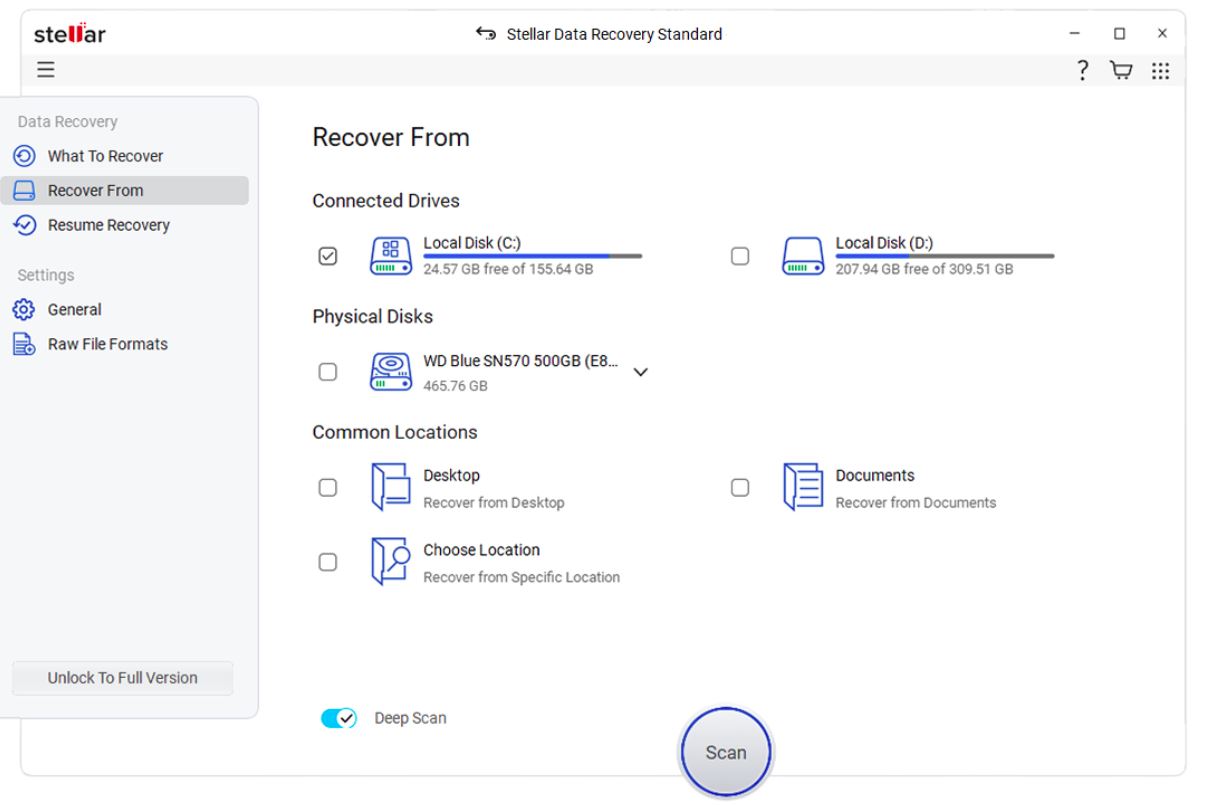Screen dimensions: 1205x805
Task: Maximize the Stellar window
Action: 1119,34
